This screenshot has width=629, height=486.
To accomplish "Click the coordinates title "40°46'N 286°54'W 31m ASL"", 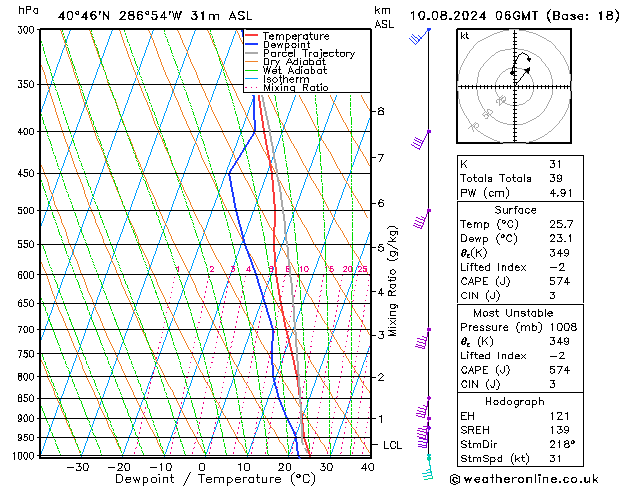I will click(155, 16).
